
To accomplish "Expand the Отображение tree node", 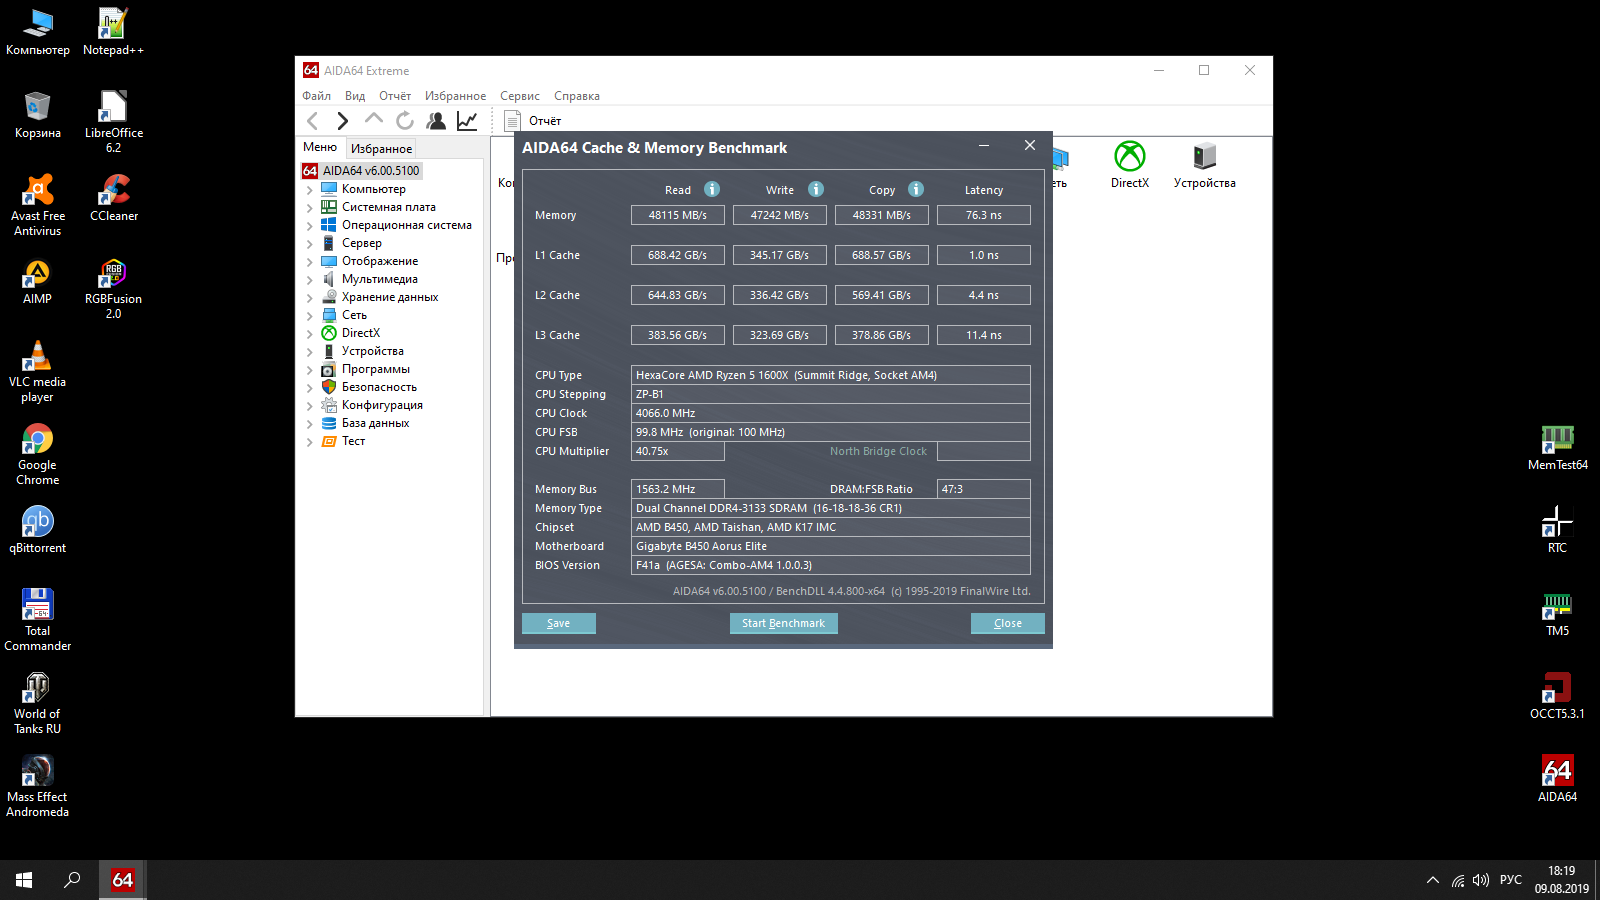I will point(310,261).
